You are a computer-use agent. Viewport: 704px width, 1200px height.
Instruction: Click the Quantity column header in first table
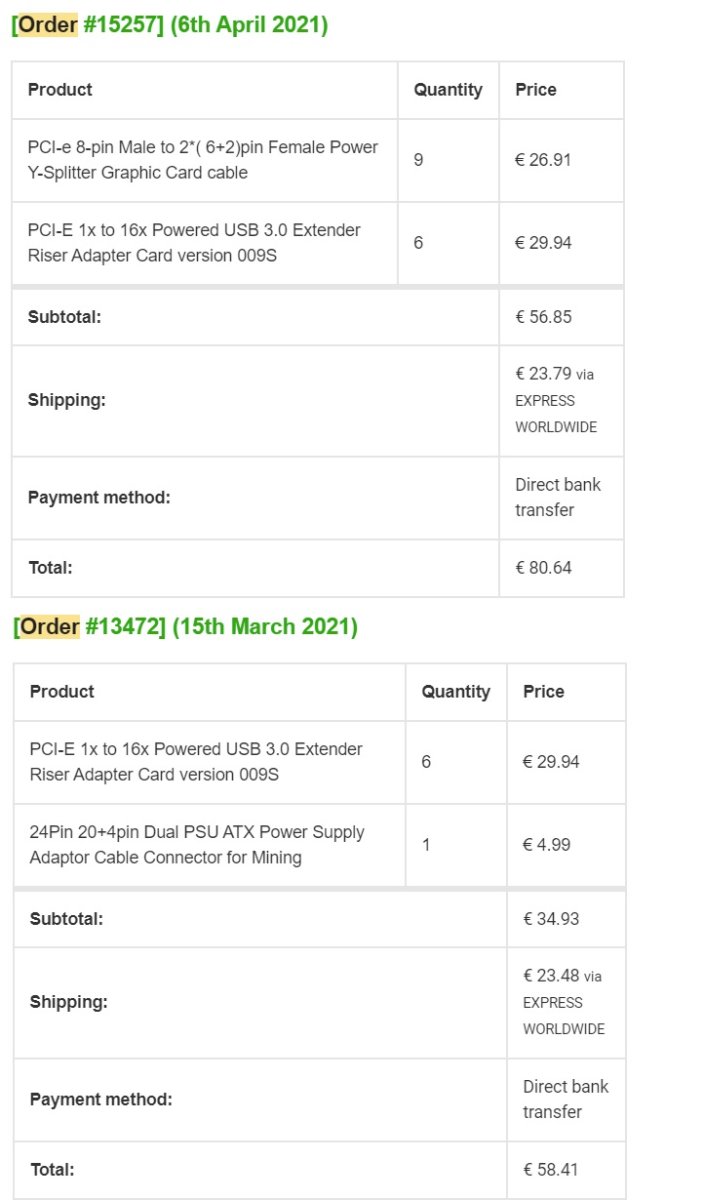[448, 90]
